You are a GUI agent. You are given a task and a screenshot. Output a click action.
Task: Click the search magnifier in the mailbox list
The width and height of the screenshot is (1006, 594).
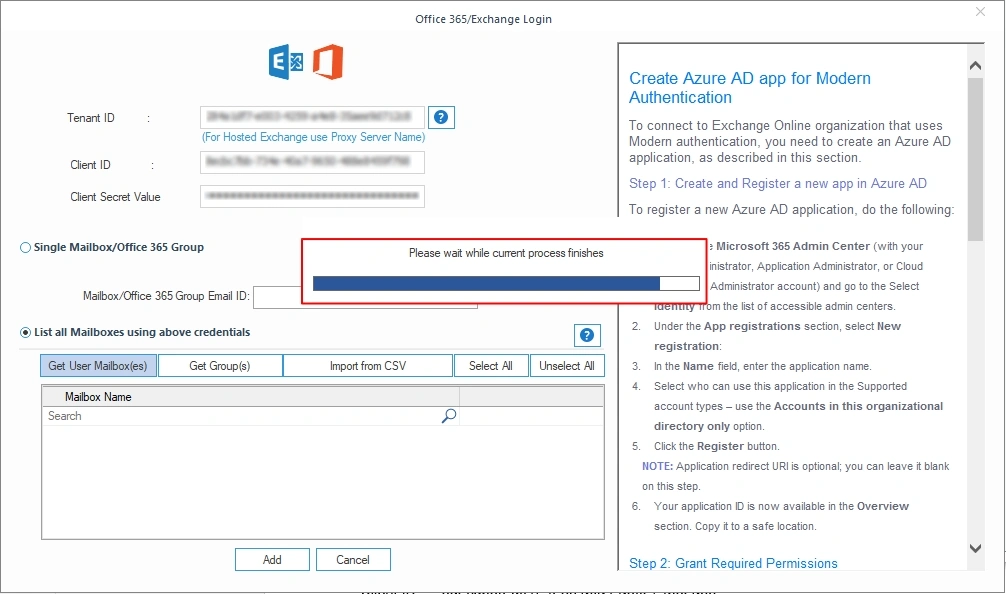coord(449,415)
